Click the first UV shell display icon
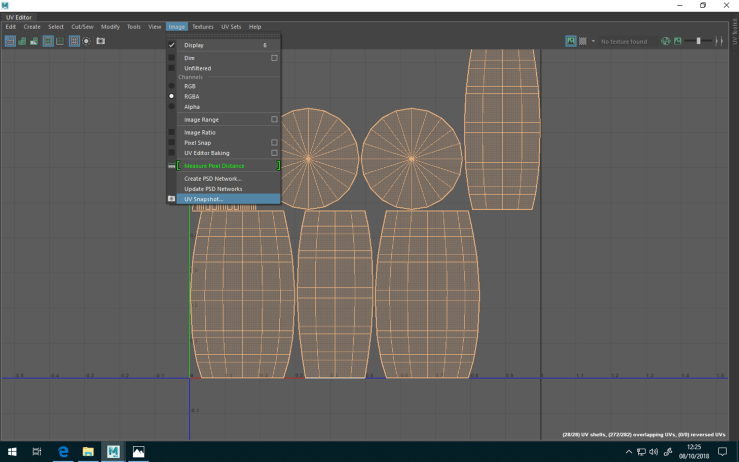Viewport: 739px width, 462px height. (10, 41)
